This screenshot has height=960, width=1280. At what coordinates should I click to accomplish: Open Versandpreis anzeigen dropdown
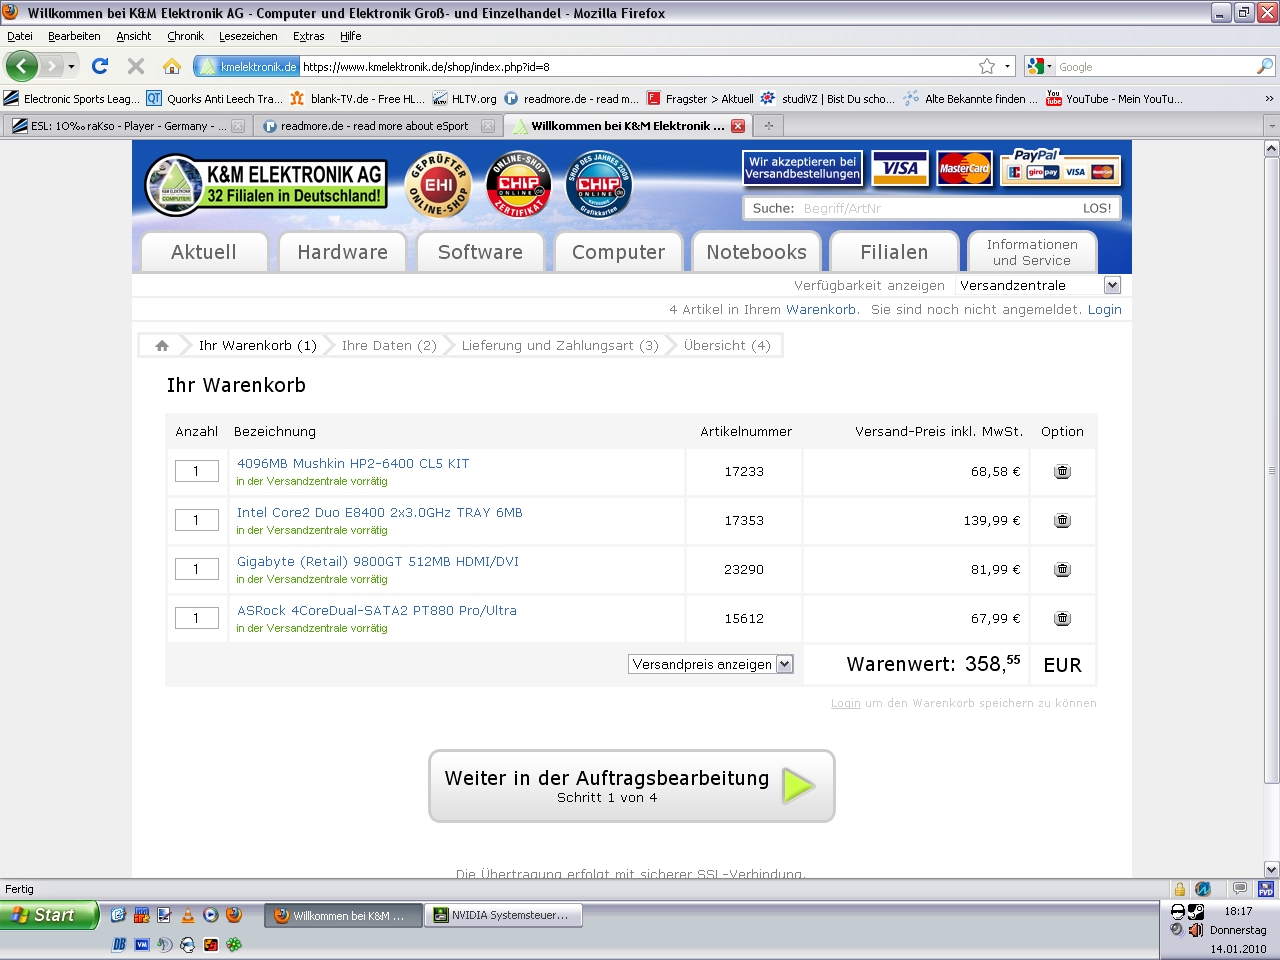tap(711, 664)
